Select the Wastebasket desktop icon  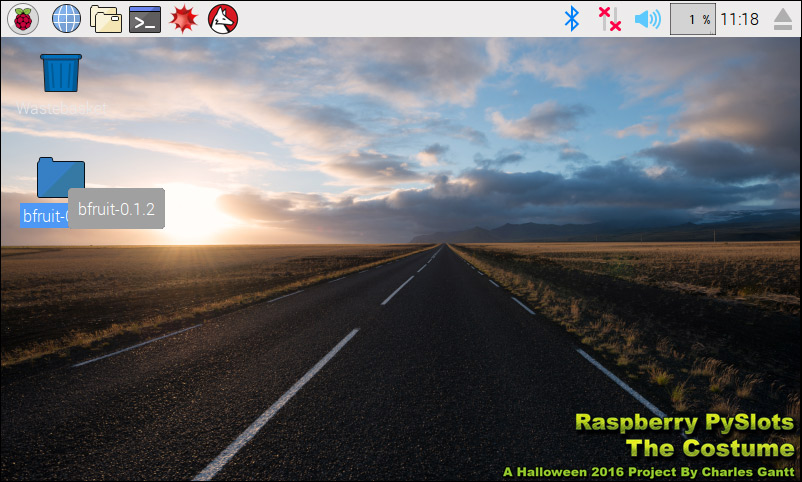coord(61,73)
